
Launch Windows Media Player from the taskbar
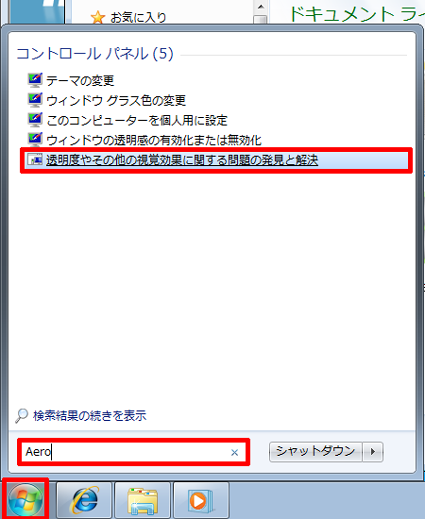click(201, 500)
